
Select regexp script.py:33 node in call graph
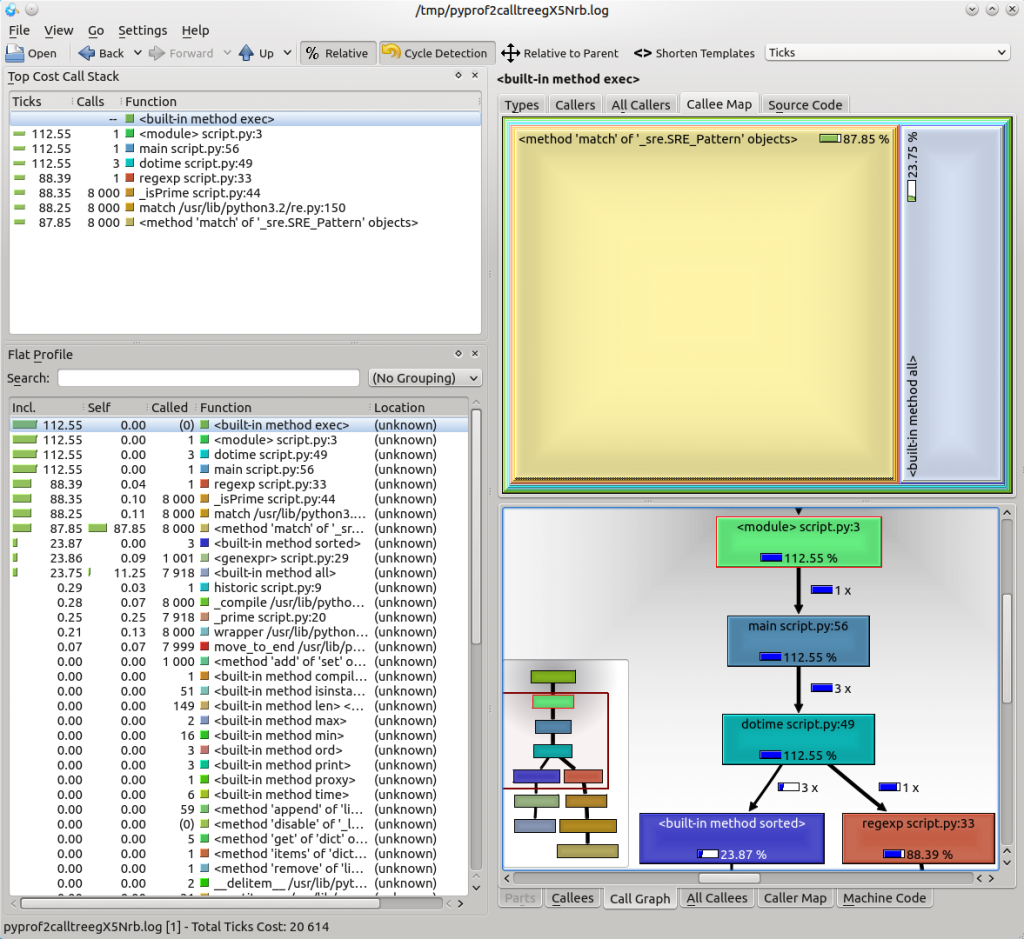918,839
